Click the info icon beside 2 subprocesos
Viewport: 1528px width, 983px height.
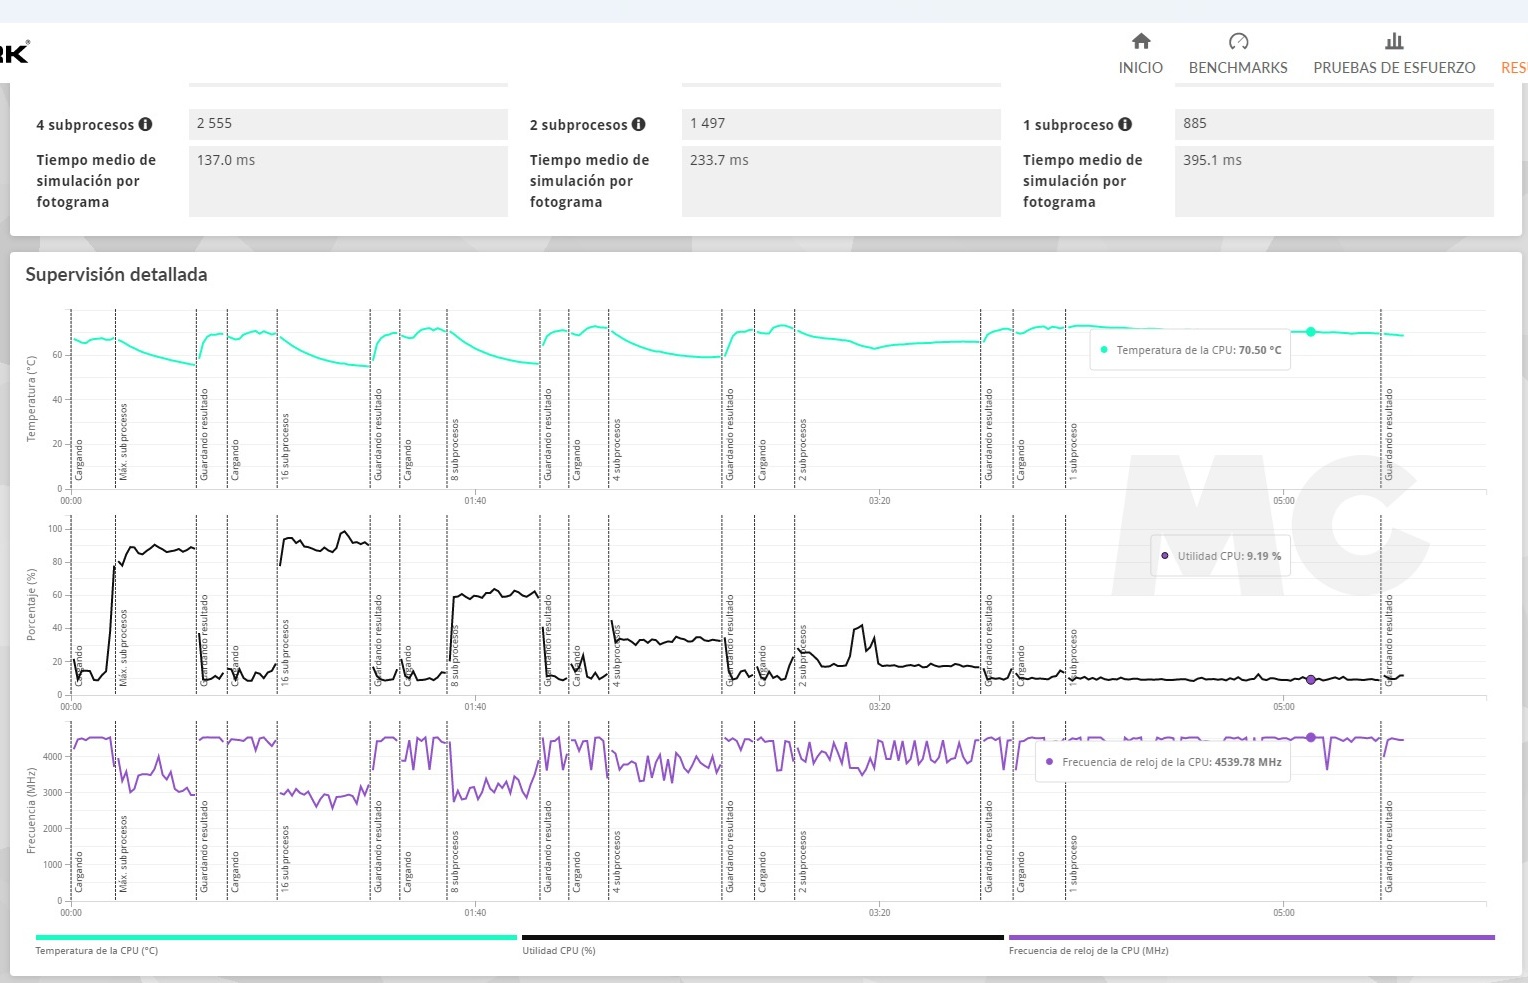[638, 125]
